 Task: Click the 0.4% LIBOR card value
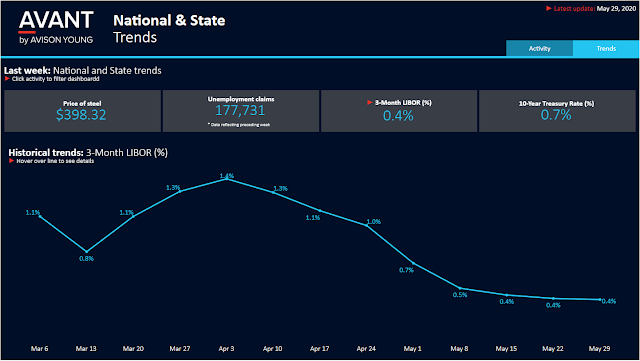(x=398, y=116)
